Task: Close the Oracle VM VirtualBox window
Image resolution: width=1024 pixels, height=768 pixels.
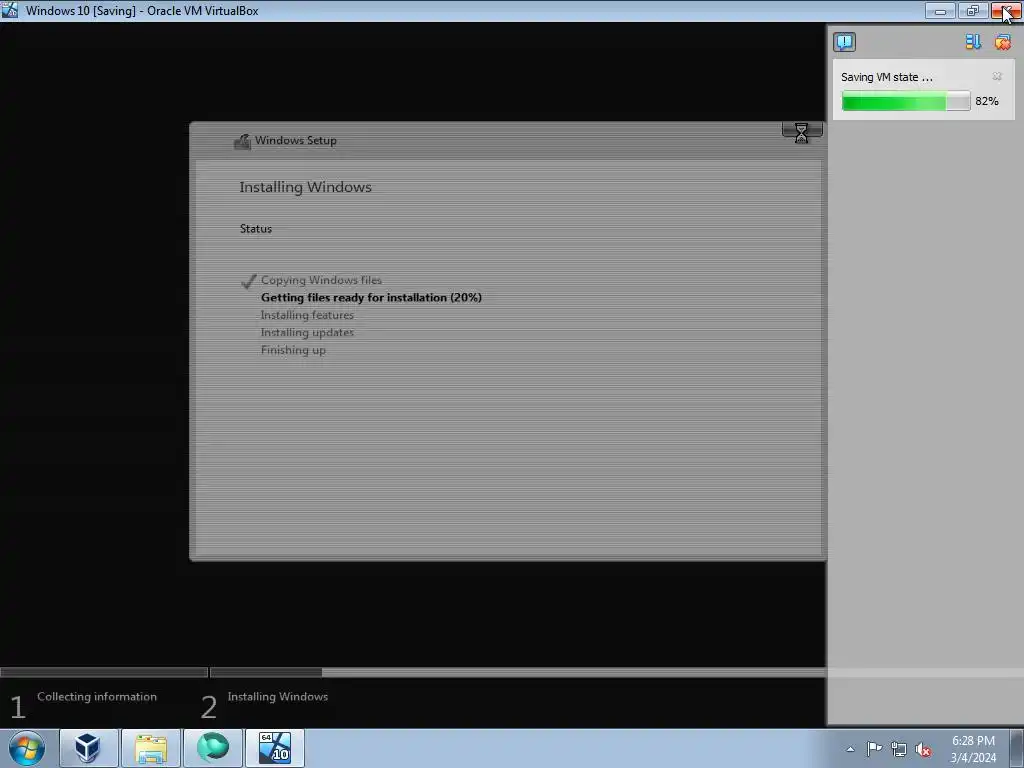Action: click(x=1006, y=10)
